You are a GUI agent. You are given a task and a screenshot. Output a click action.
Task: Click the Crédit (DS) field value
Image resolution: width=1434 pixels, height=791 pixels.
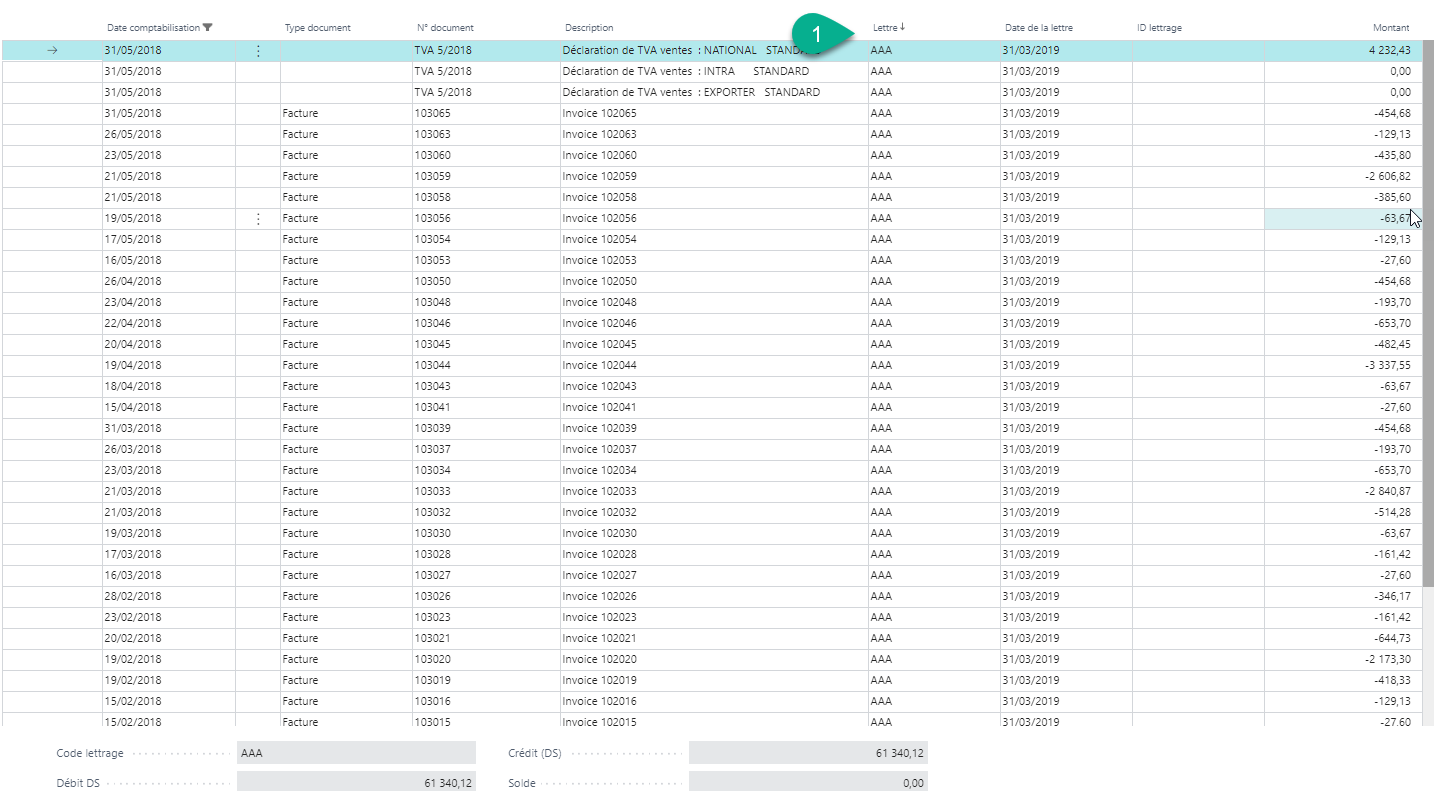coord(808,753)
